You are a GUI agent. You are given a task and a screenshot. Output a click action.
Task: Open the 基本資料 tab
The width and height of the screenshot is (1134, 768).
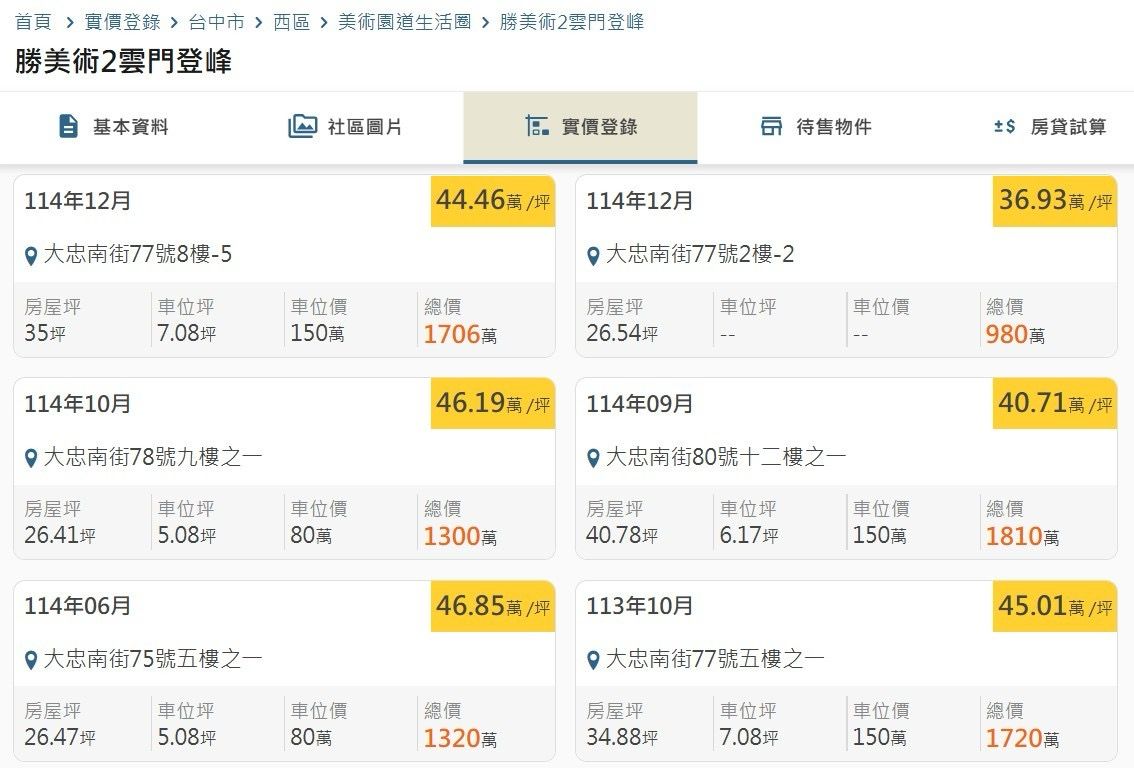coord(114,127)
